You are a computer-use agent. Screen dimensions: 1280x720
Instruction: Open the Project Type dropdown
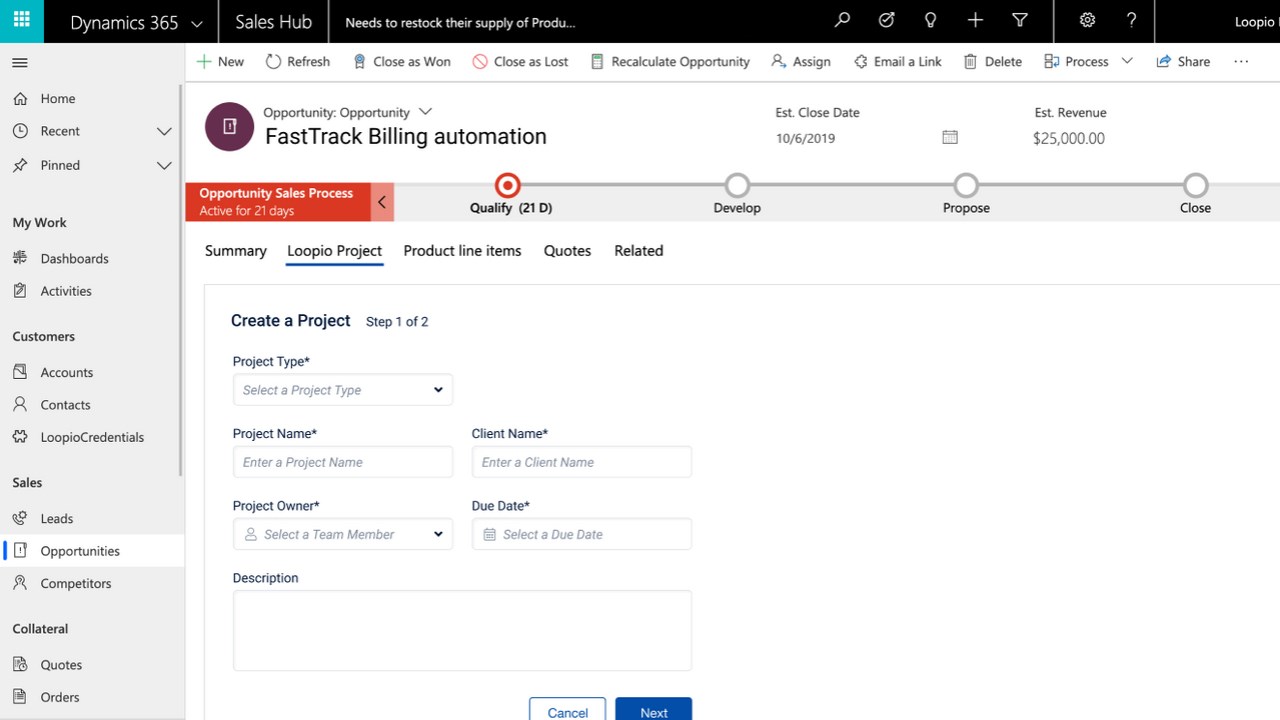click(342, 390)
